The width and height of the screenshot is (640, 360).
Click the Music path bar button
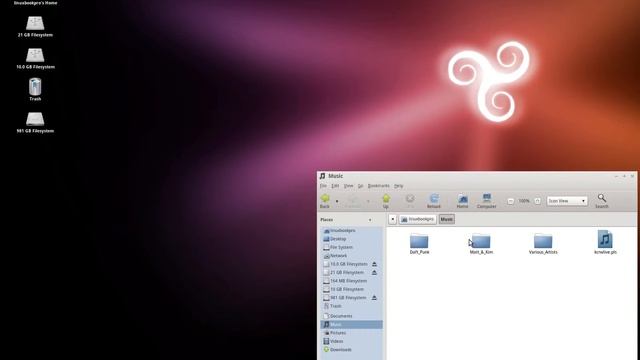coord(447,219)
